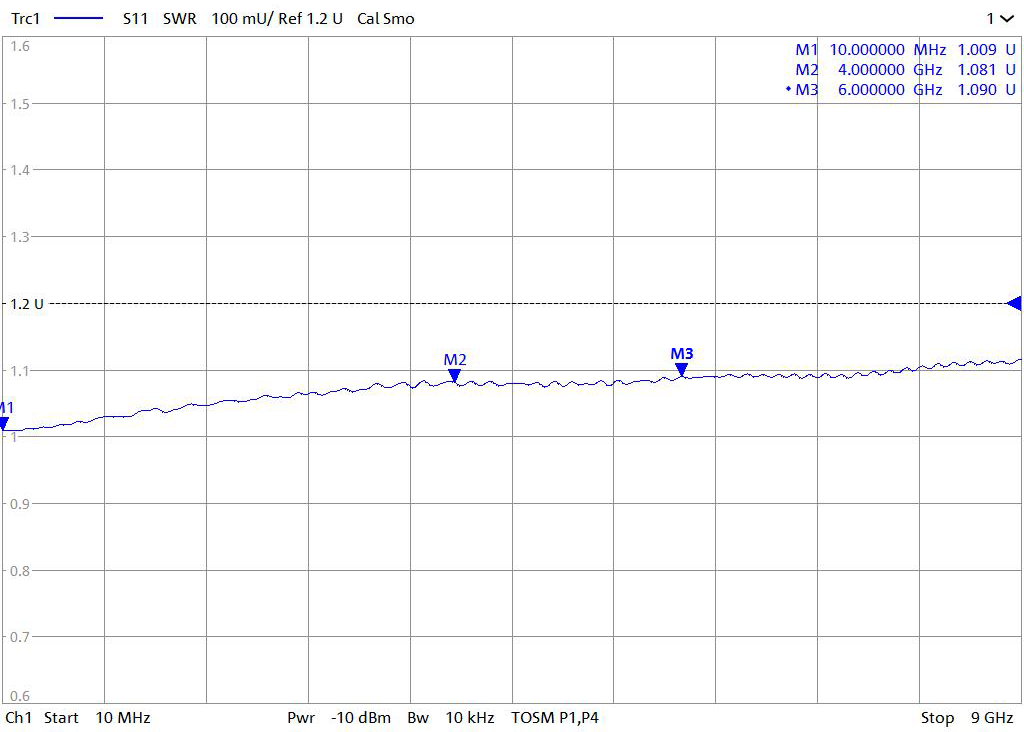The width and height of the screenshot is (1024, 732).
Task: Open the SWR trace format setting
Action: pos(180,19)
